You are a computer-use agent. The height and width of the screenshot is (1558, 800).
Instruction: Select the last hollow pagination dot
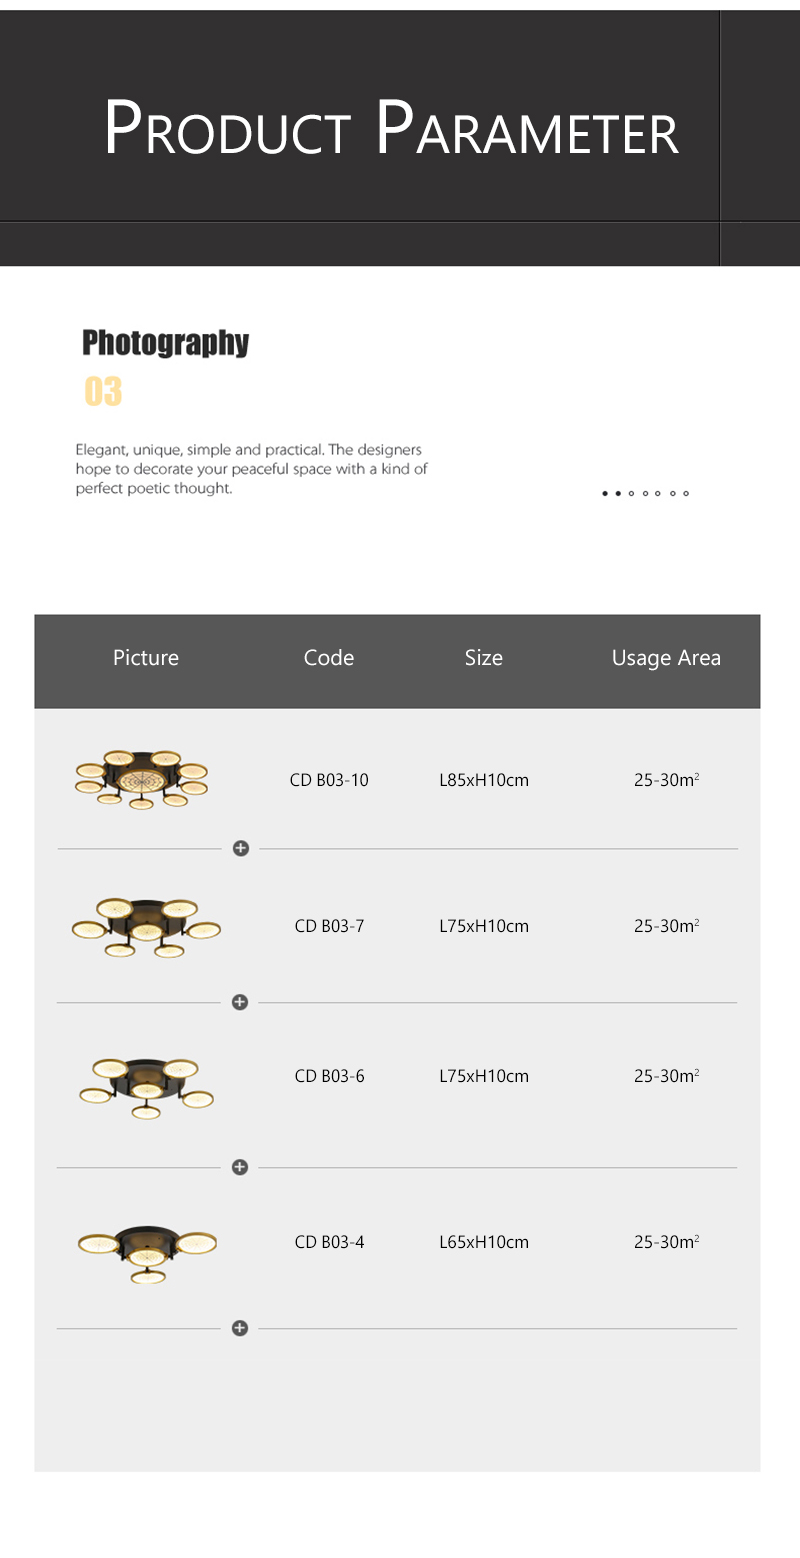[x=686, y=493]
